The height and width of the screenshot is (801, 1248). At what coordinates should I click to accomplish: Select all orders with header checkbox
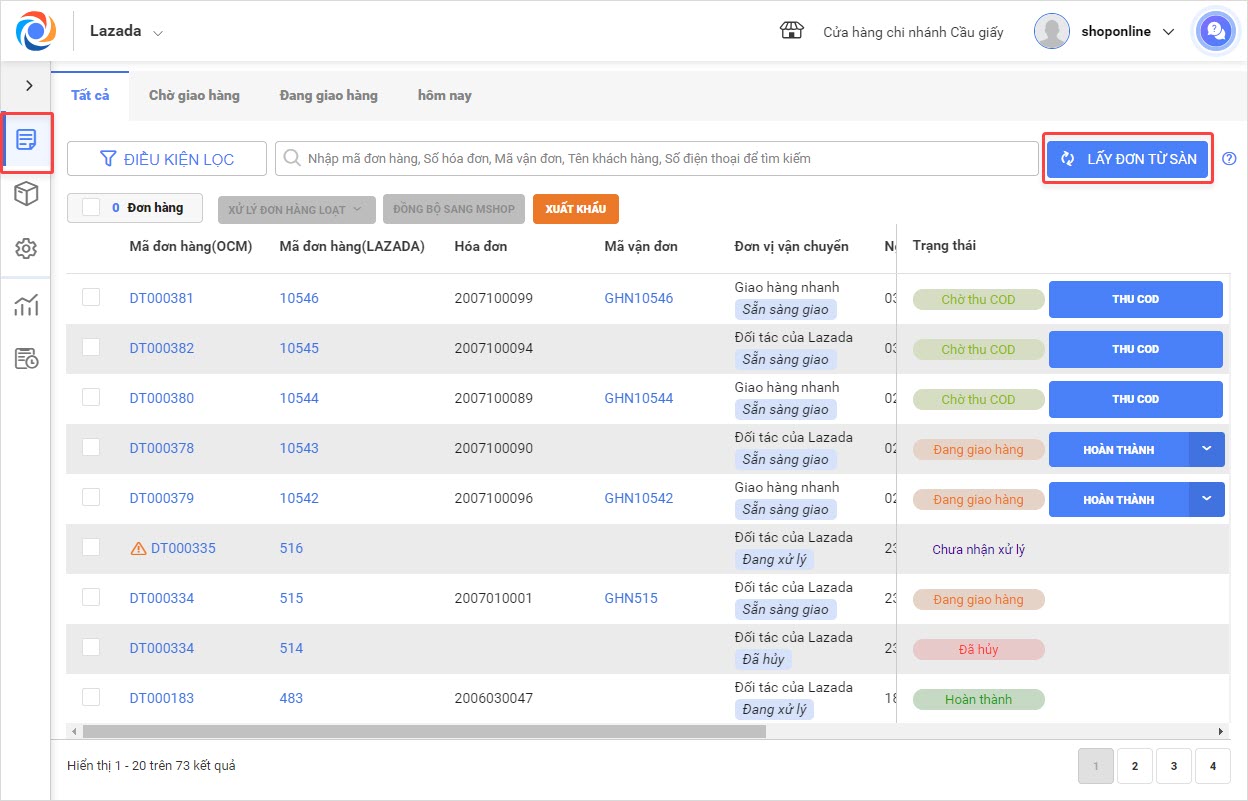[91, 207]
